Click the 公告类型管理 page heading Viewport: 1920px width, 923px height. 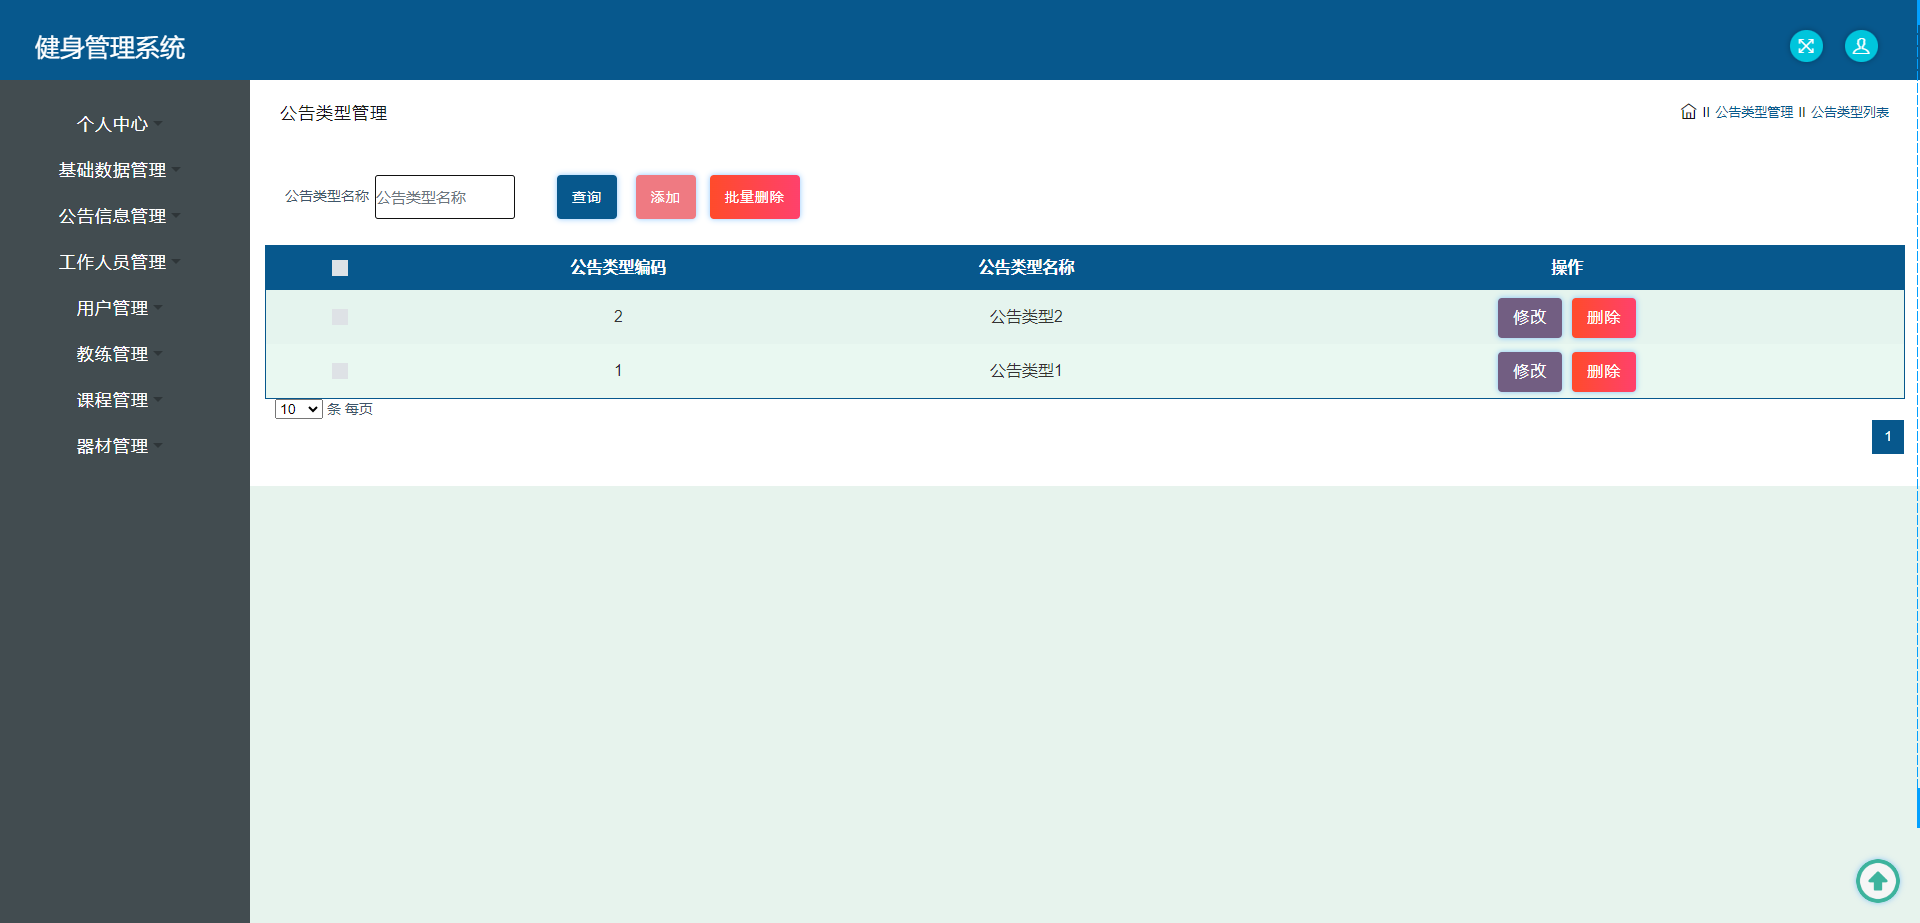(x=334, y=113)
